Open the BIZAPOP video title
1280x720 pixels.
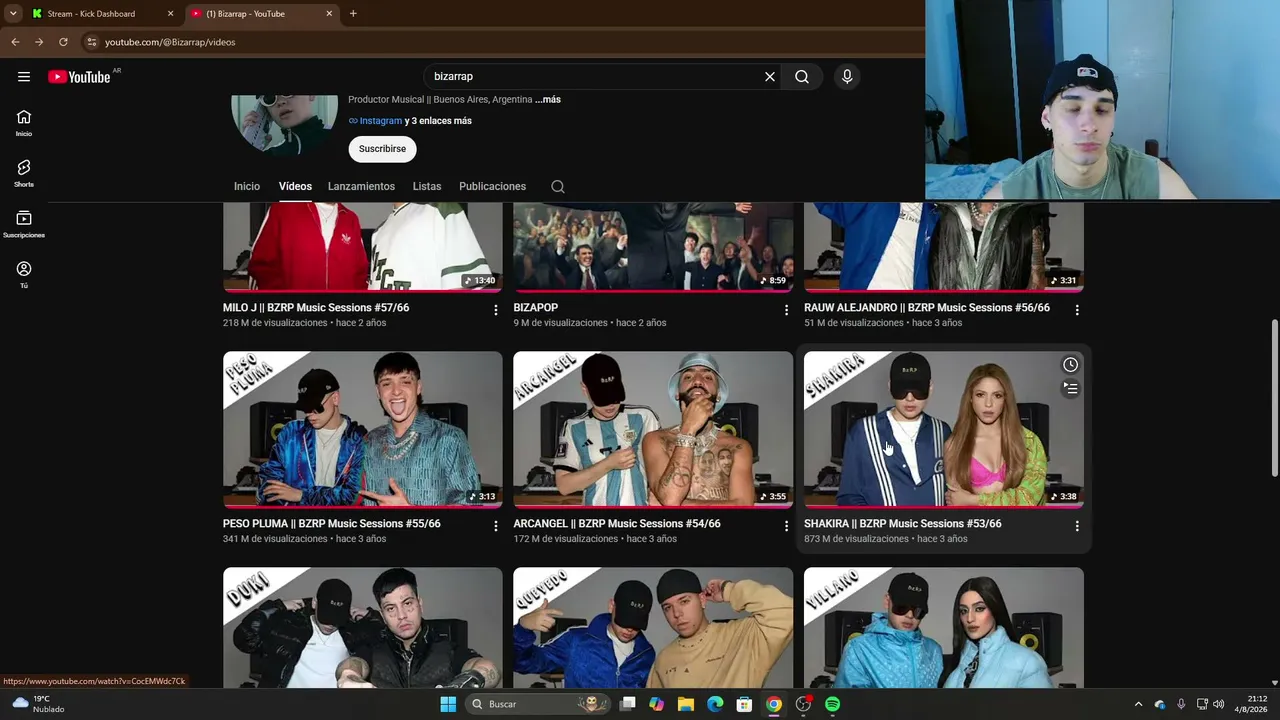pos(536,308)
